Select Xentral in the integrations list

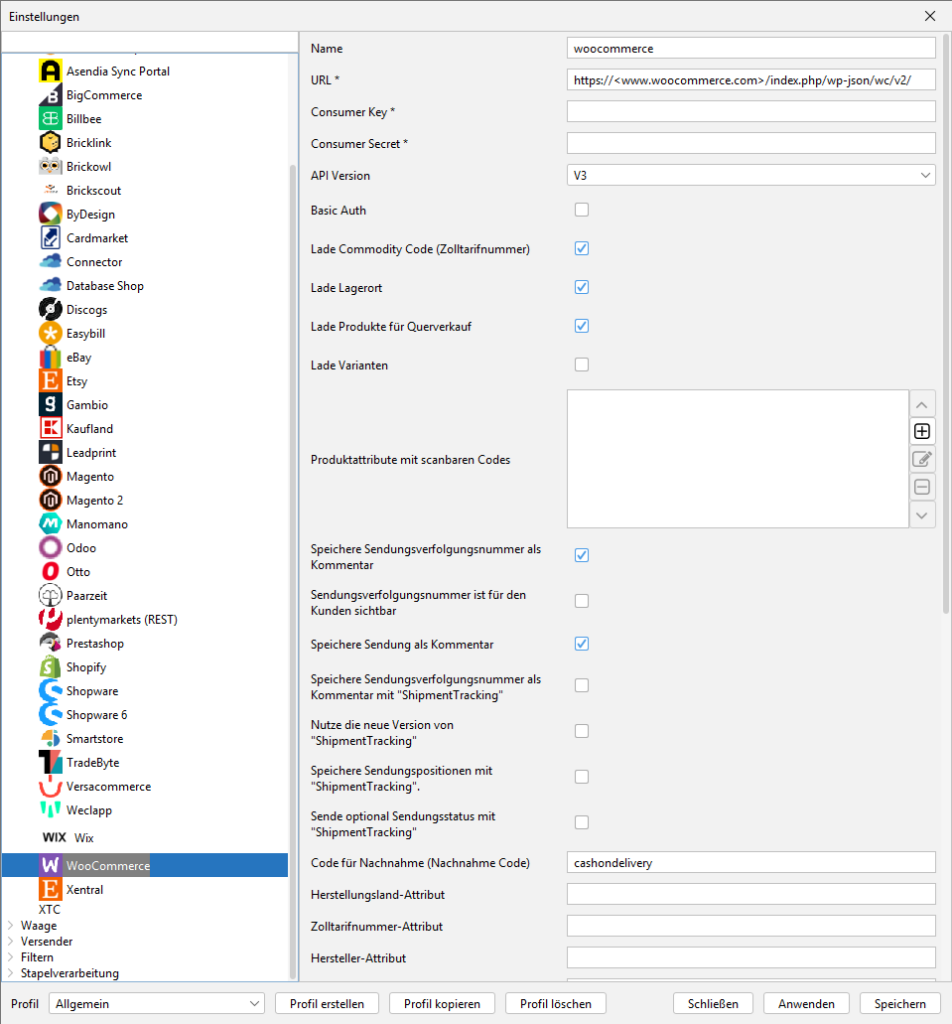tap(85, 889)
